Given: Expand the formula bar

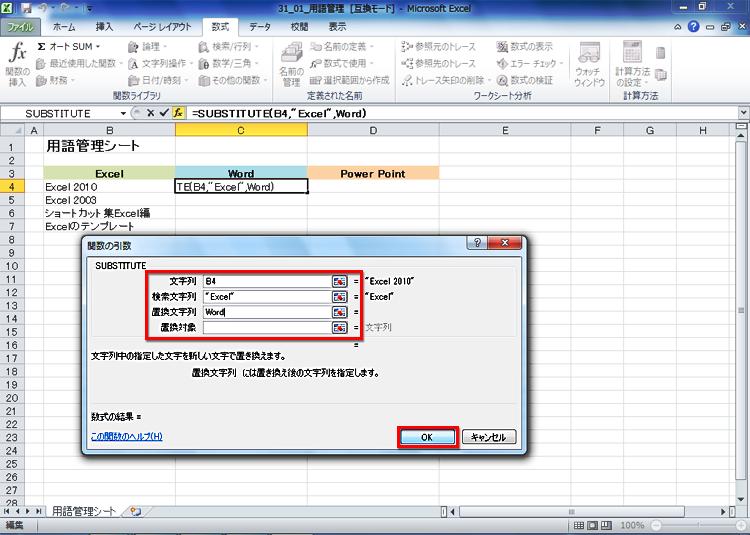Looking at the screenshot, I should [x=743, y=113].
